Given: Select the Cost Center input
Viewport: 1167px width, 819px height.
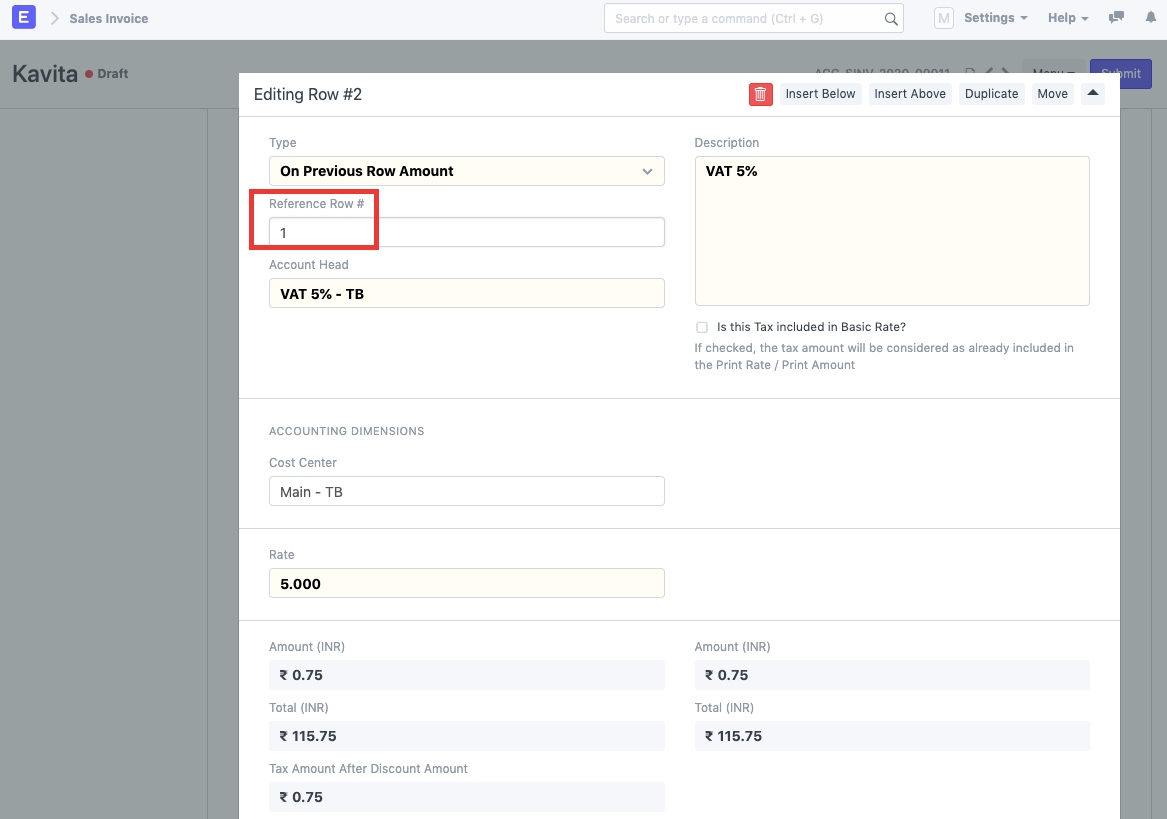Looking at the screenshot, I should tap(466, 491).
